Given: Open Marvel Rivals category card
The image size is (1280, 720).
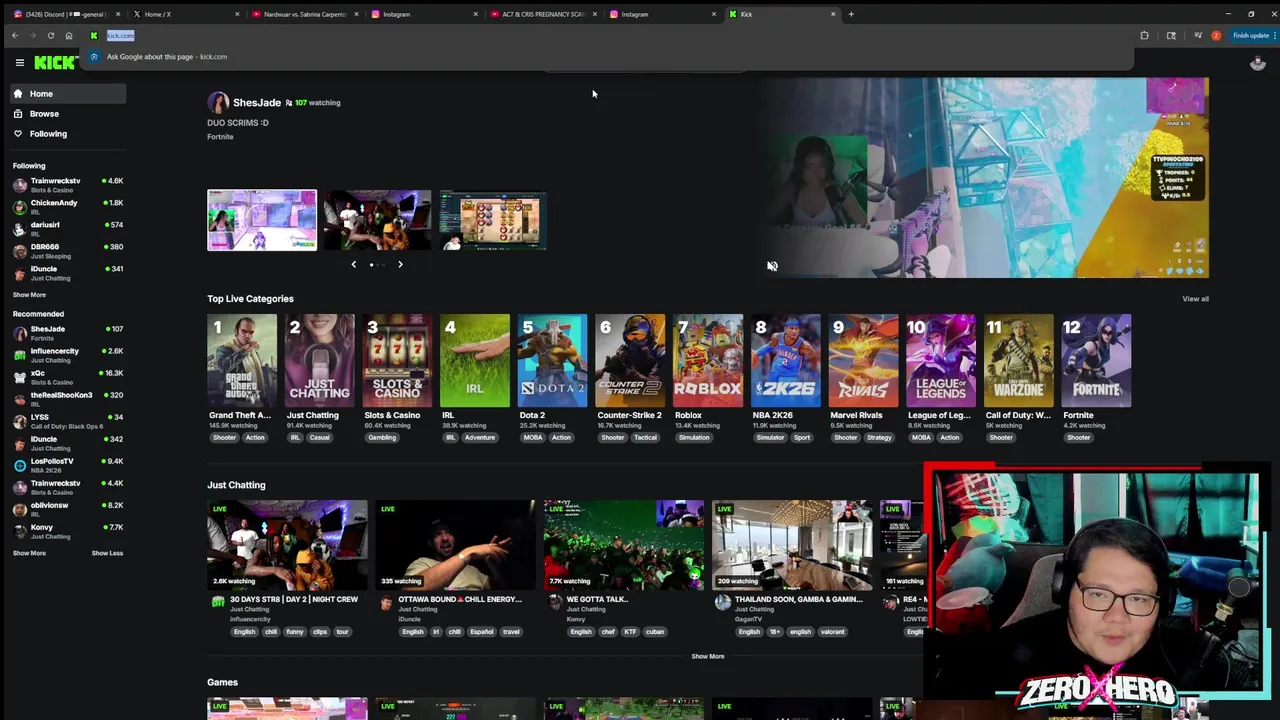Looking at the screenshot, I should 863,361.
